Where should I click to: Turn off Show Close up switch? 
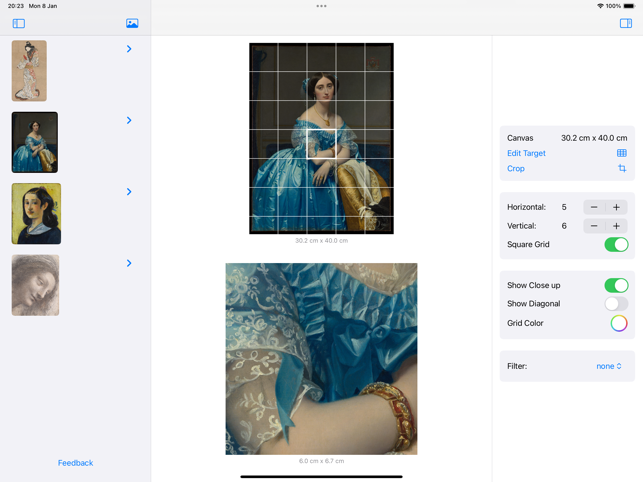pos(616,285)
